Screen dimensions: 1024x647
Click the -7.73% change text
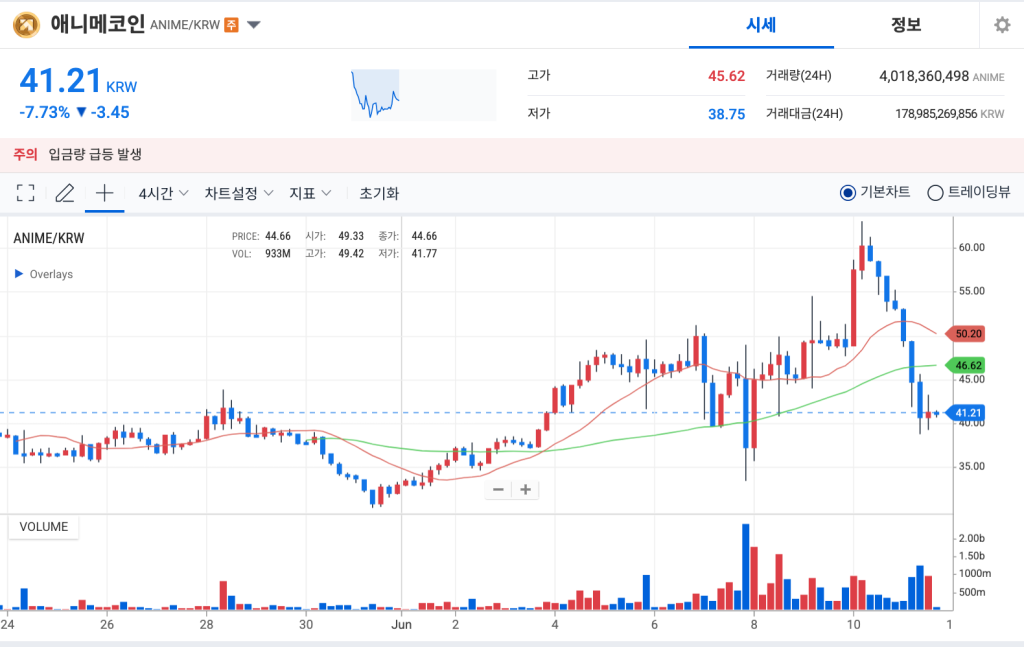[44, 112]
